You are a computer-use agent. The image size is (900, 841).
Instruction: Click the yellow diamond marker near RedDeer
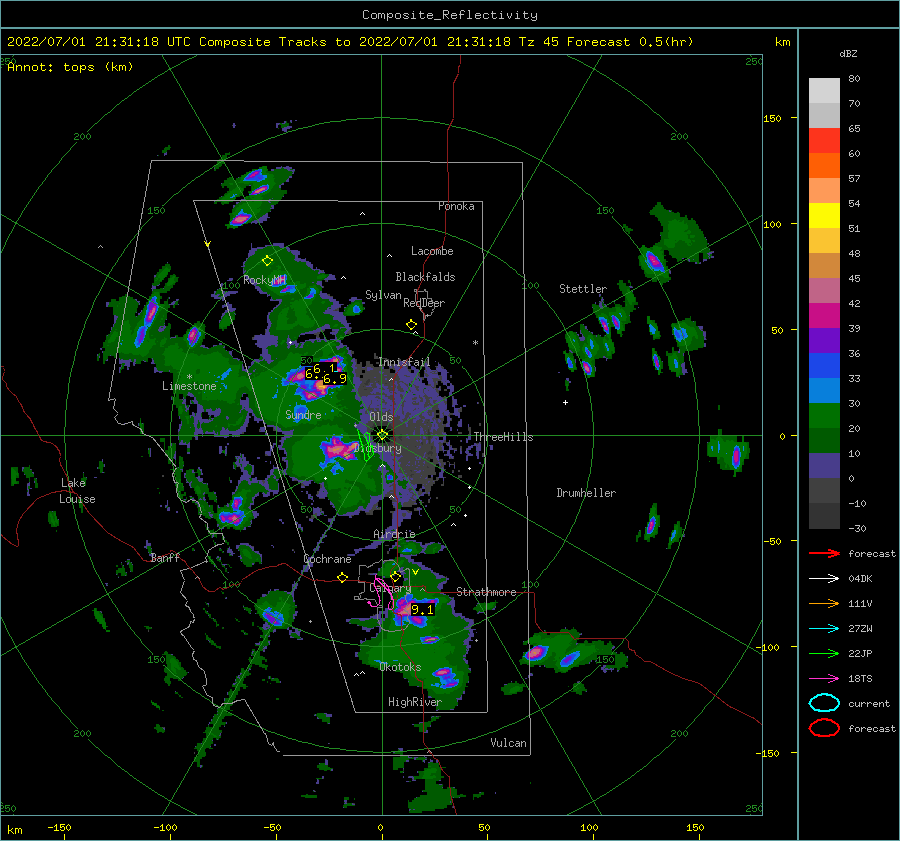[411, 325]
